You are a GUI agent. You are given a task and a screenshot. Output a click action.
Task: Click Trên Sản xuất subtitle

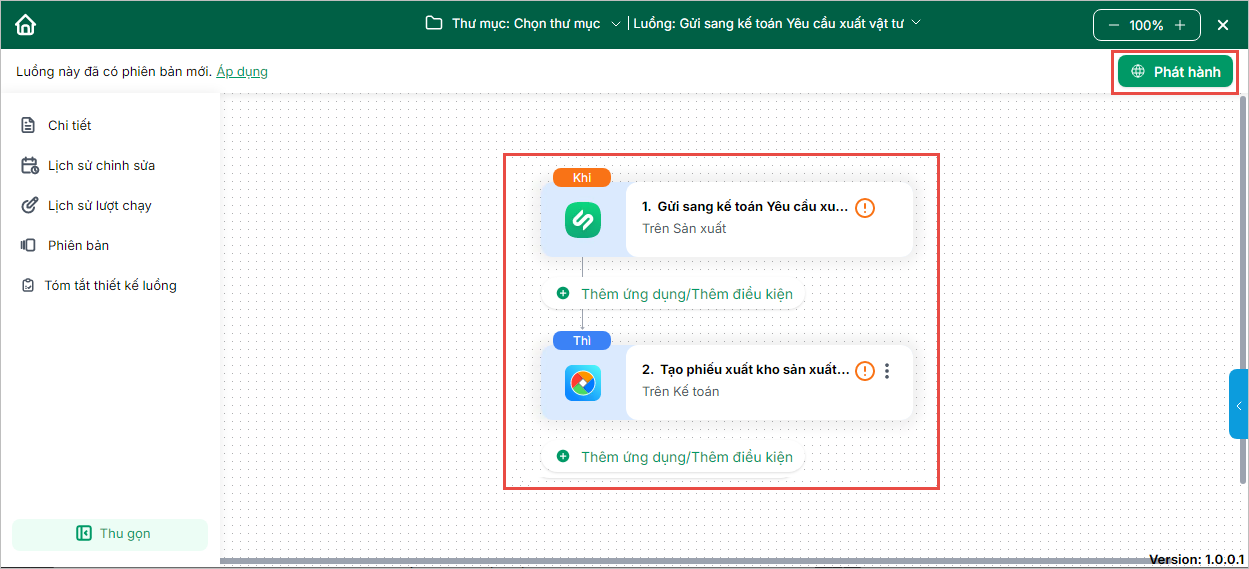click(684, 228)
